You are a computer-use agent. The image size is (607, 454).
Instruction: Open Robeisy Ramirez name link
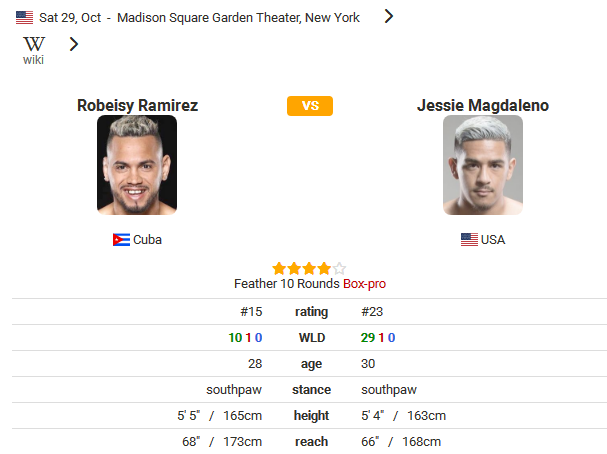[137, 105]
